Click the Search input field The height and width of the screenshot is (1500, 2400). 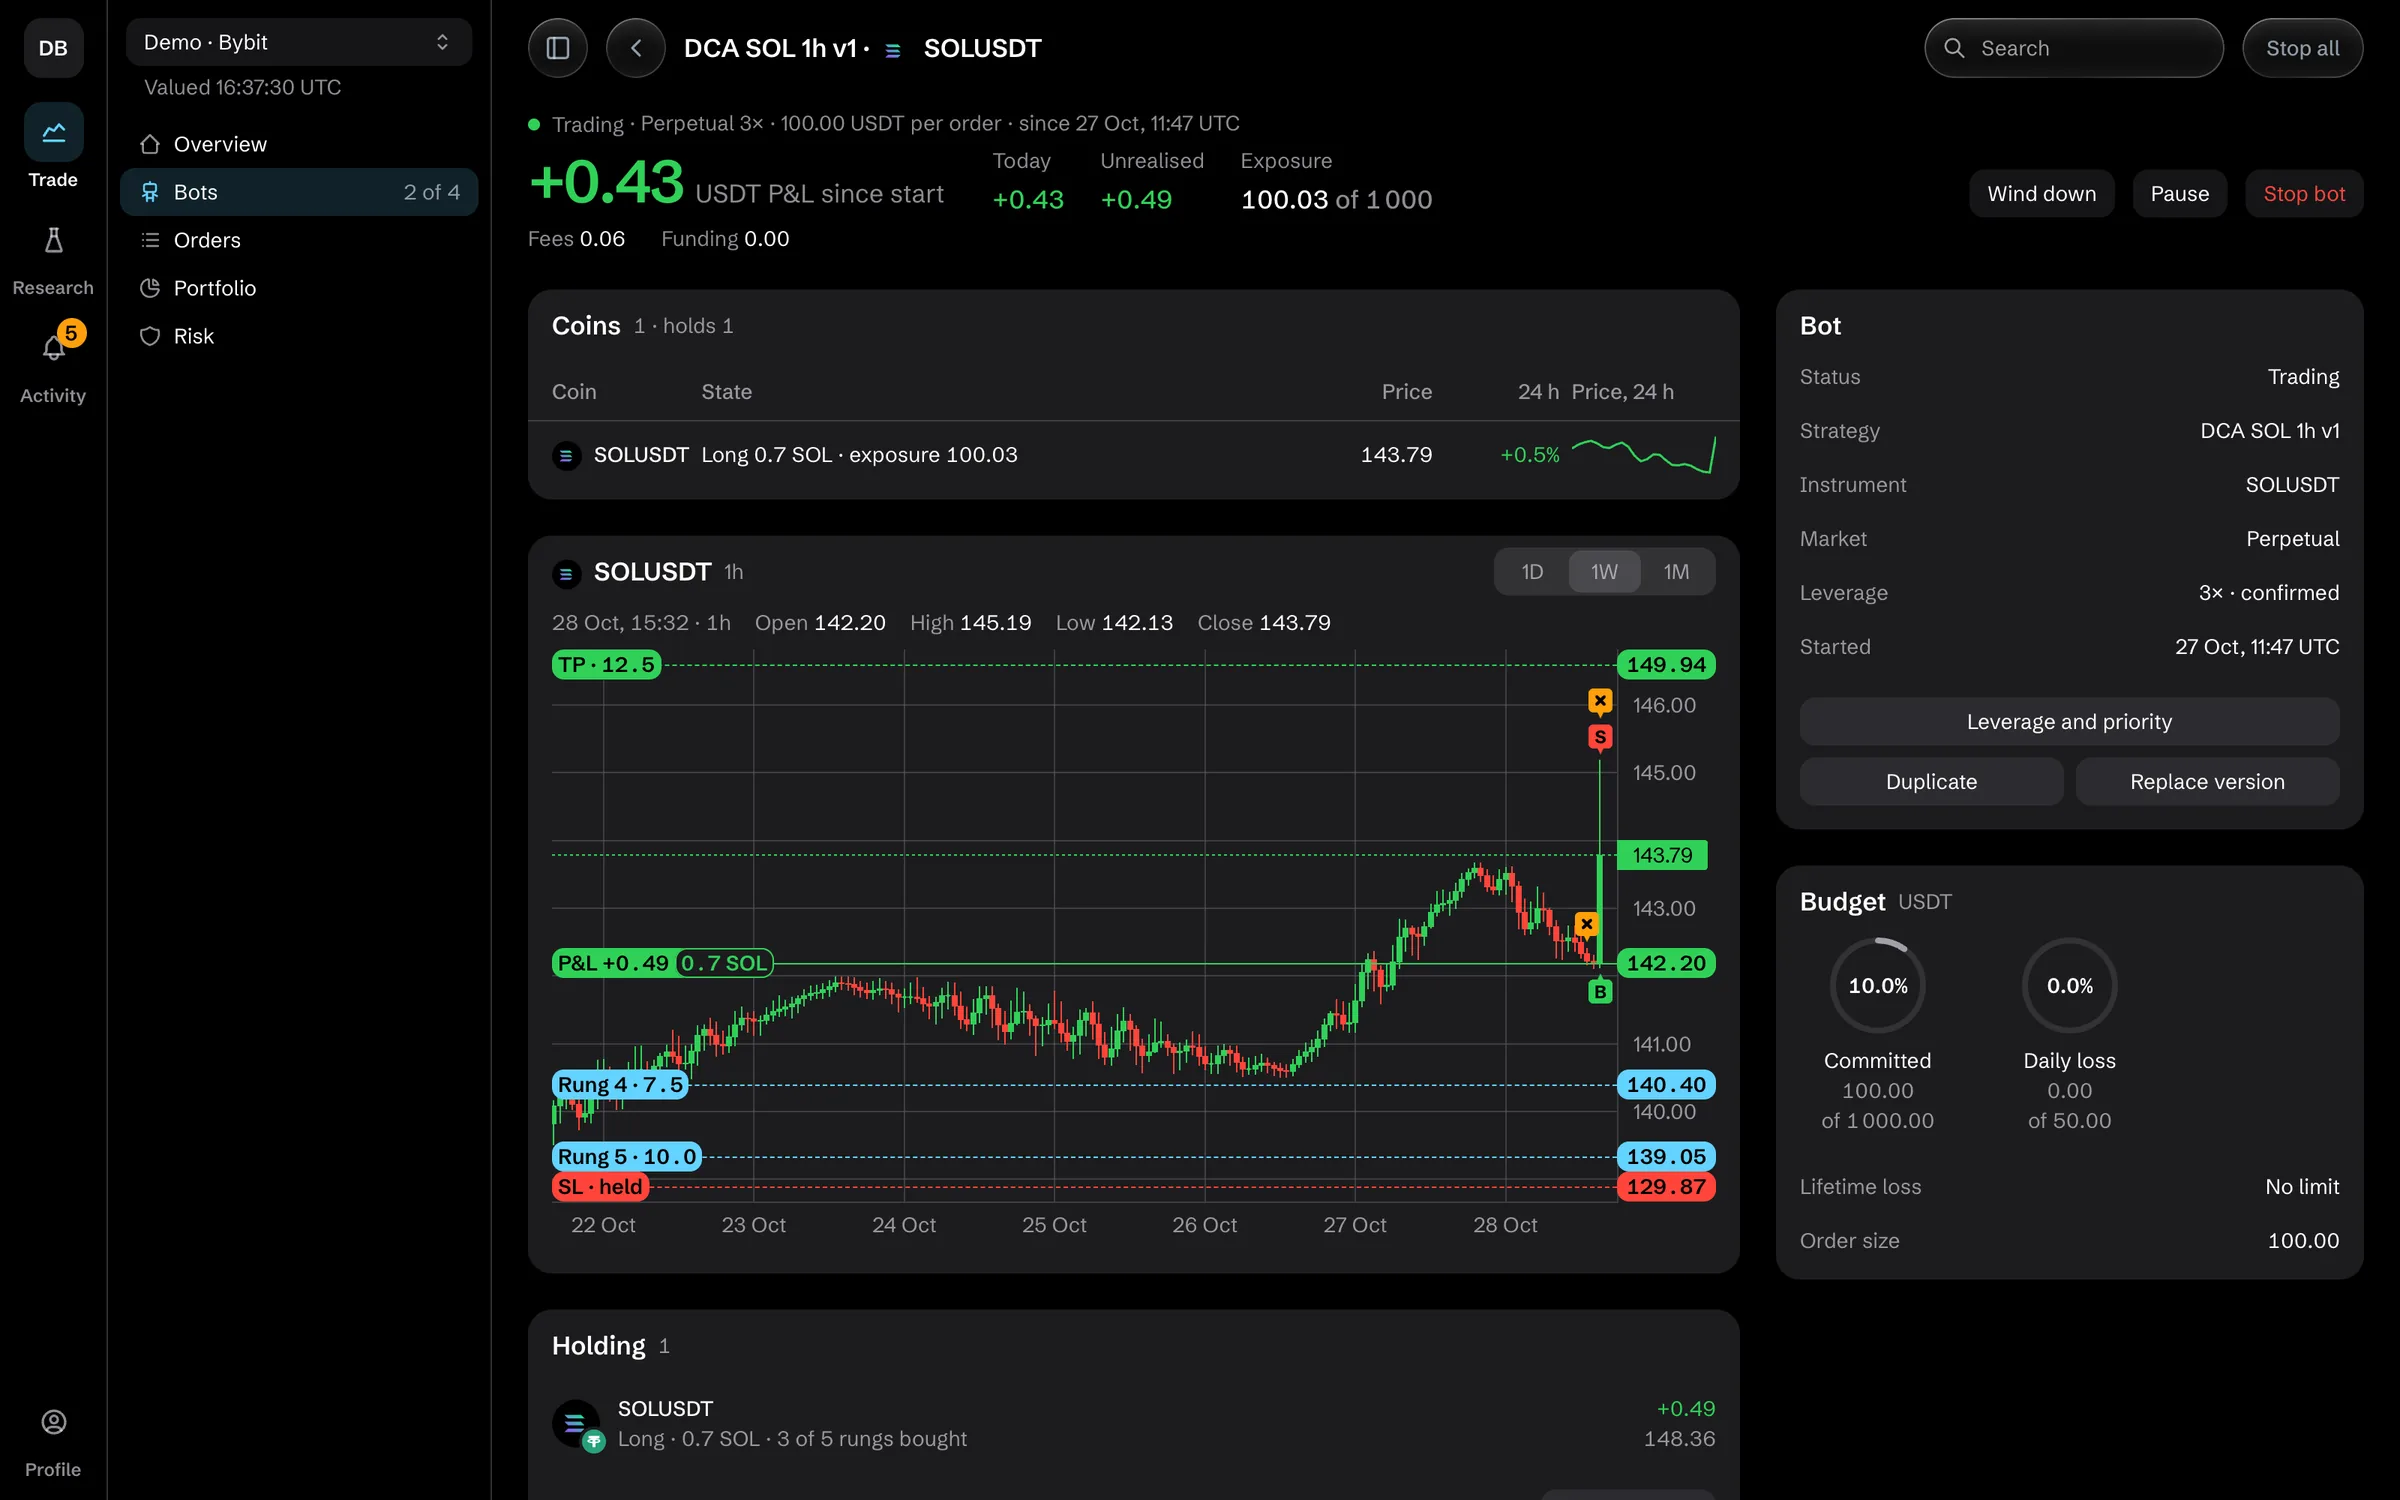point(2074,48)
